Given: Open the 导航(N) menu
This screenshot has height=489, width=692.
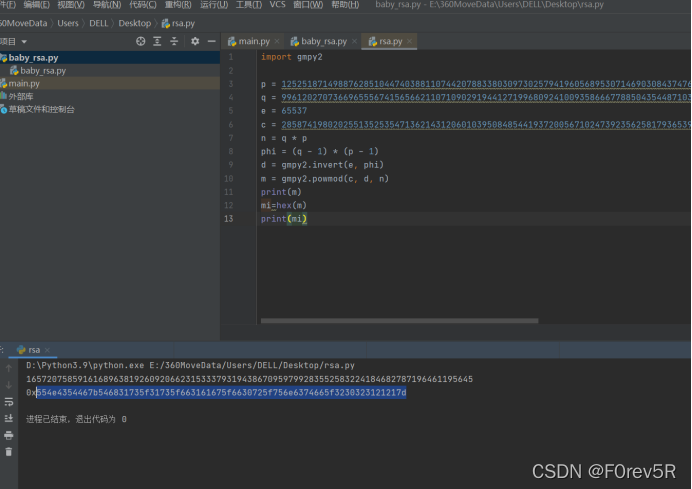Looking at the screenshot, I should (x=107, y=5).
